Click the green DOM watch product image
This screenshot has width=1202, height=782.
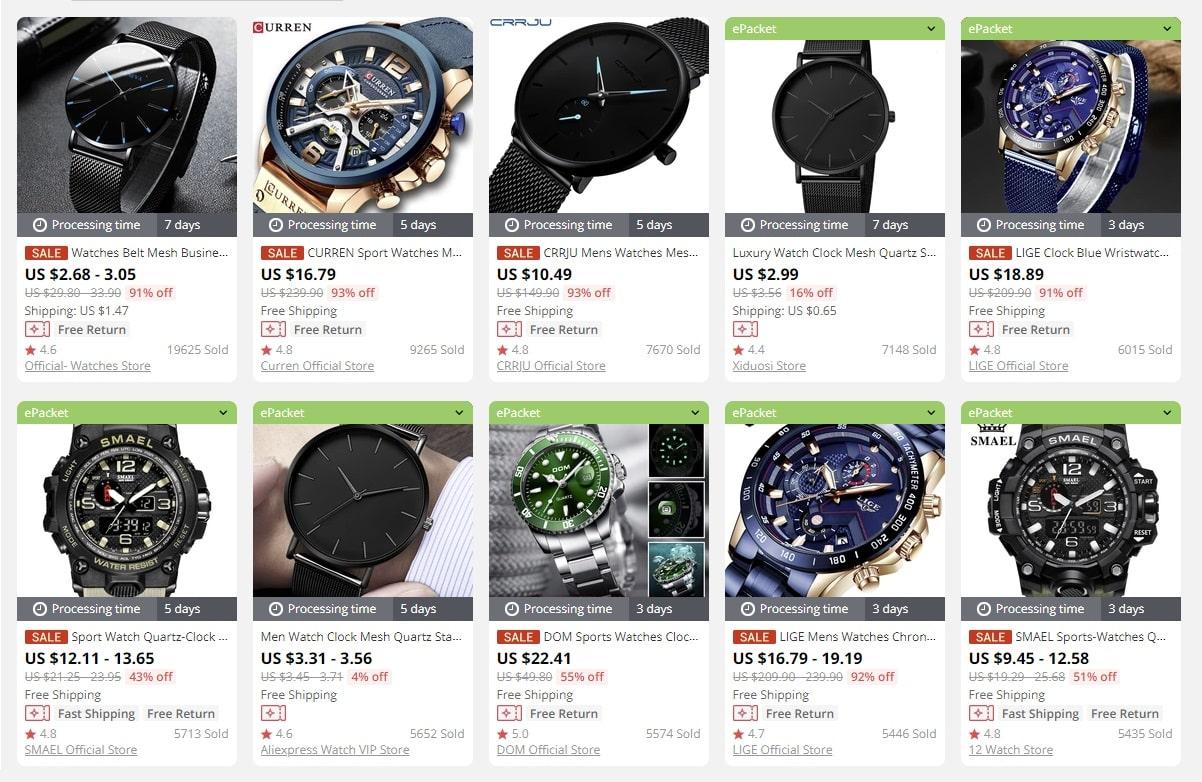coord(567,510)
